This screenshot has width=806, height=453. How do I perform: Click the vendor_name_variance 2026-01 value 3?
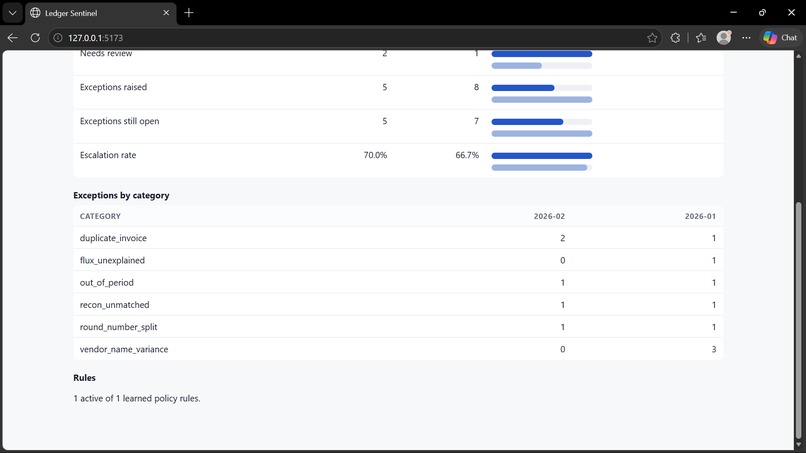coord(713,349)
